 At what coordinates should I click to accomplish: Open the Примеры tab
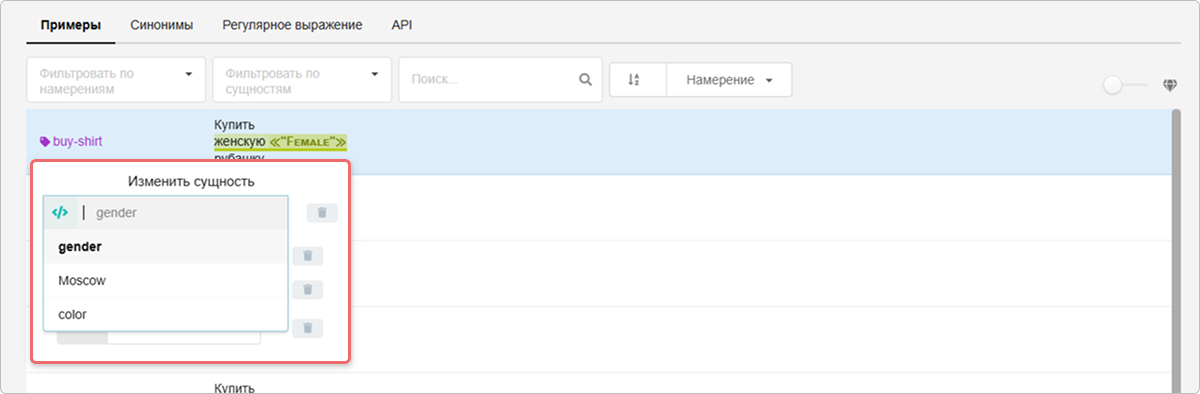[x=71, y=24]
